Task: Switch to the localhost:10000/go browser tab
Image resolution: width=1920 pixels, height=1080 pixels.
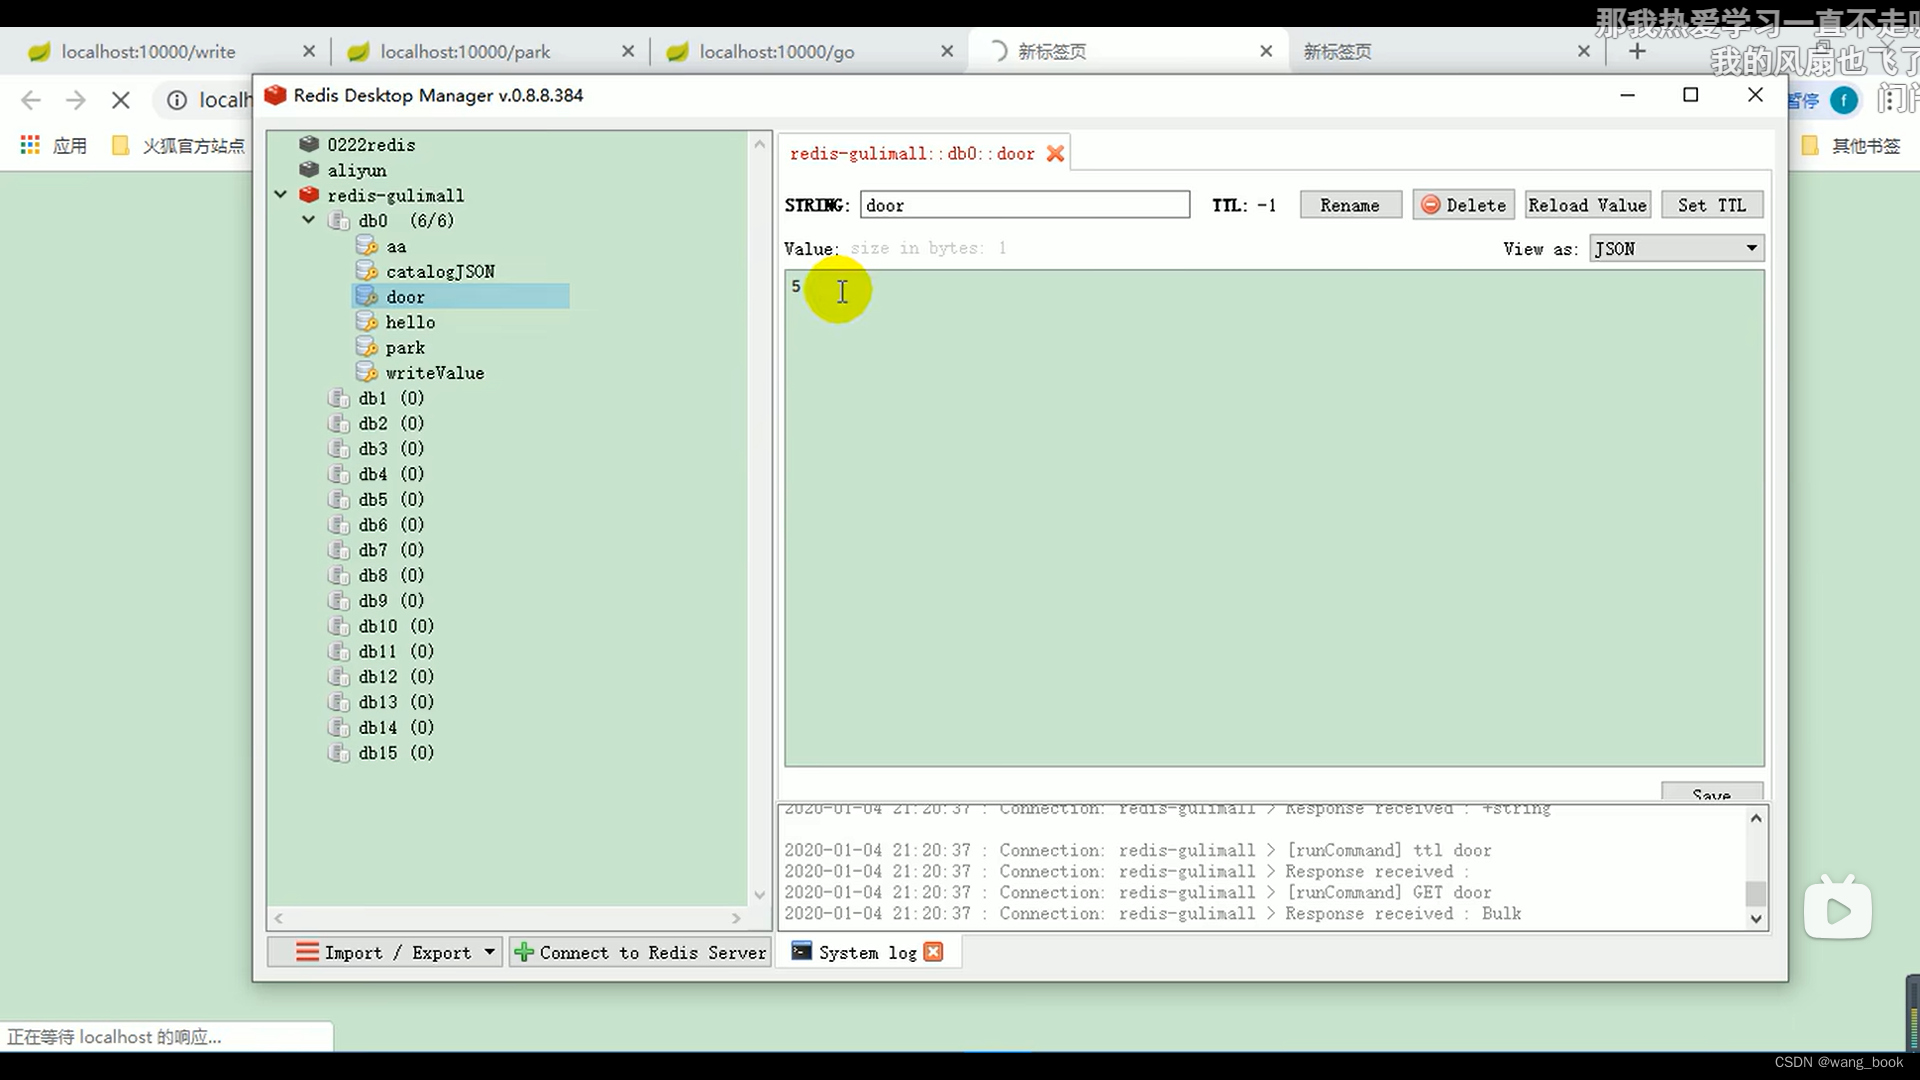Action: point(777,52)
